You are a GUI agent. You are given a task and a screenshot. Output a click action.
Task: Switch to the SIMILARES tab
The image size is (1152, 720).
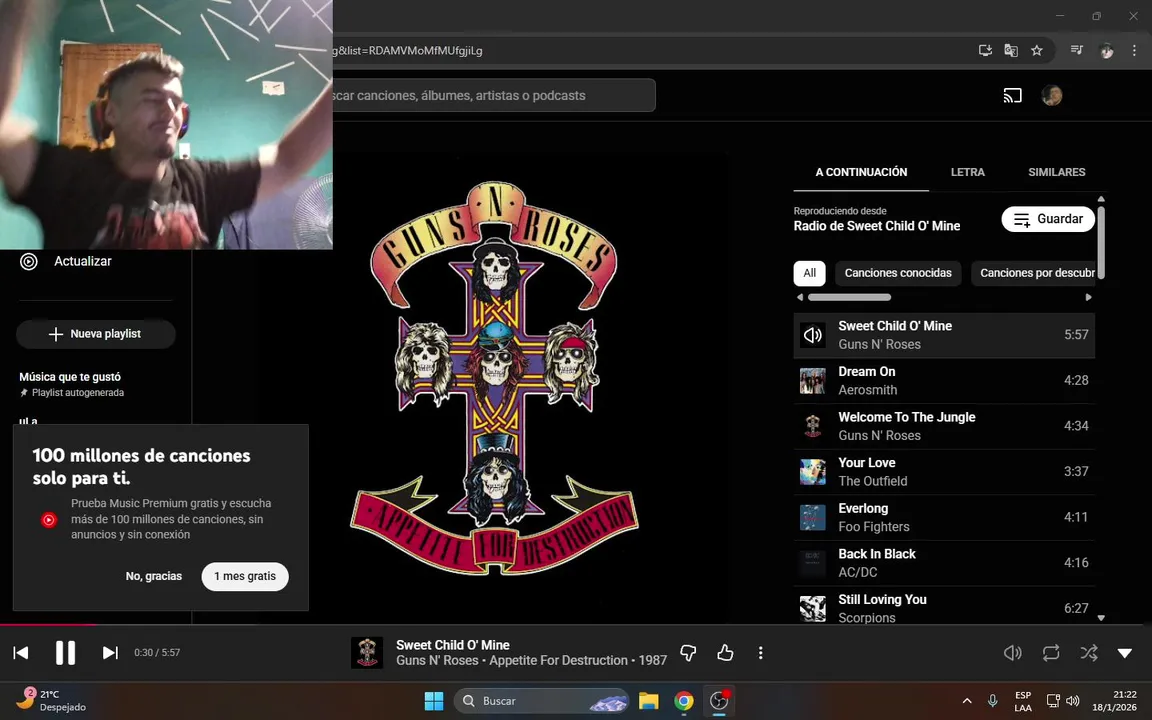point(1056,172)
